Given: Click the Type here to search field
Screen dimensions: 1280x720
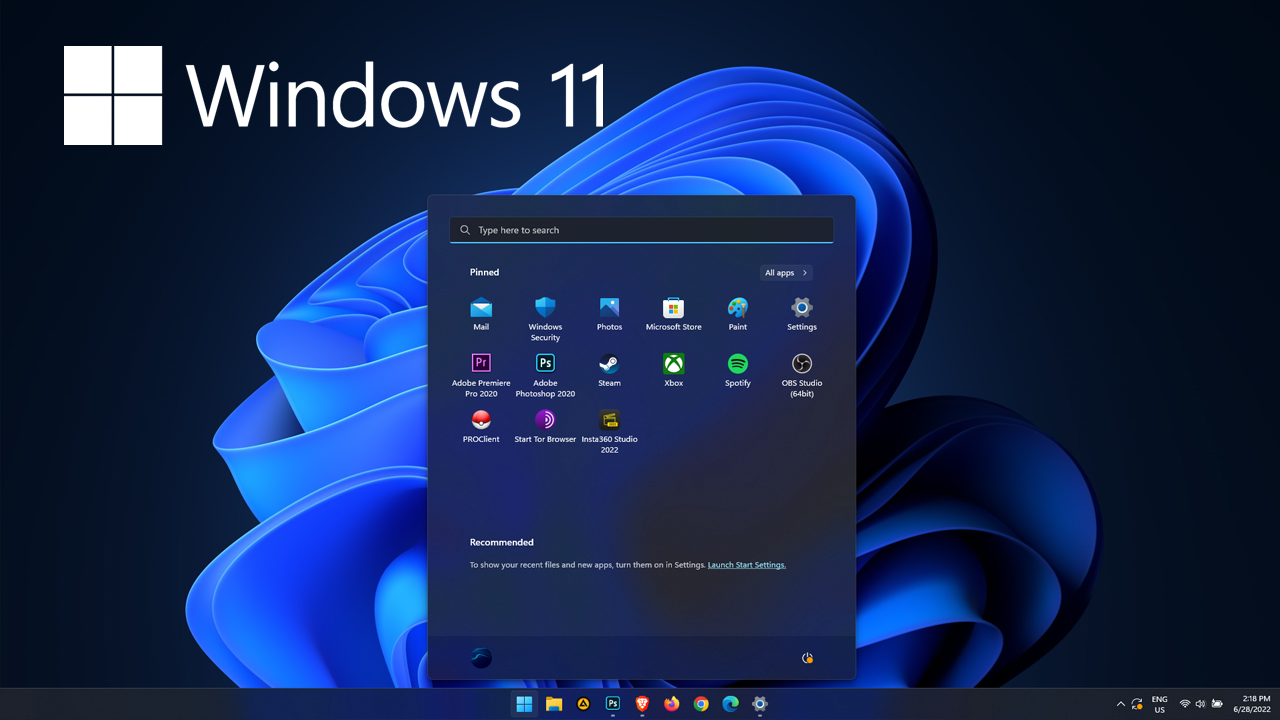Looking at the screenshot, I should tap(641, 230).
